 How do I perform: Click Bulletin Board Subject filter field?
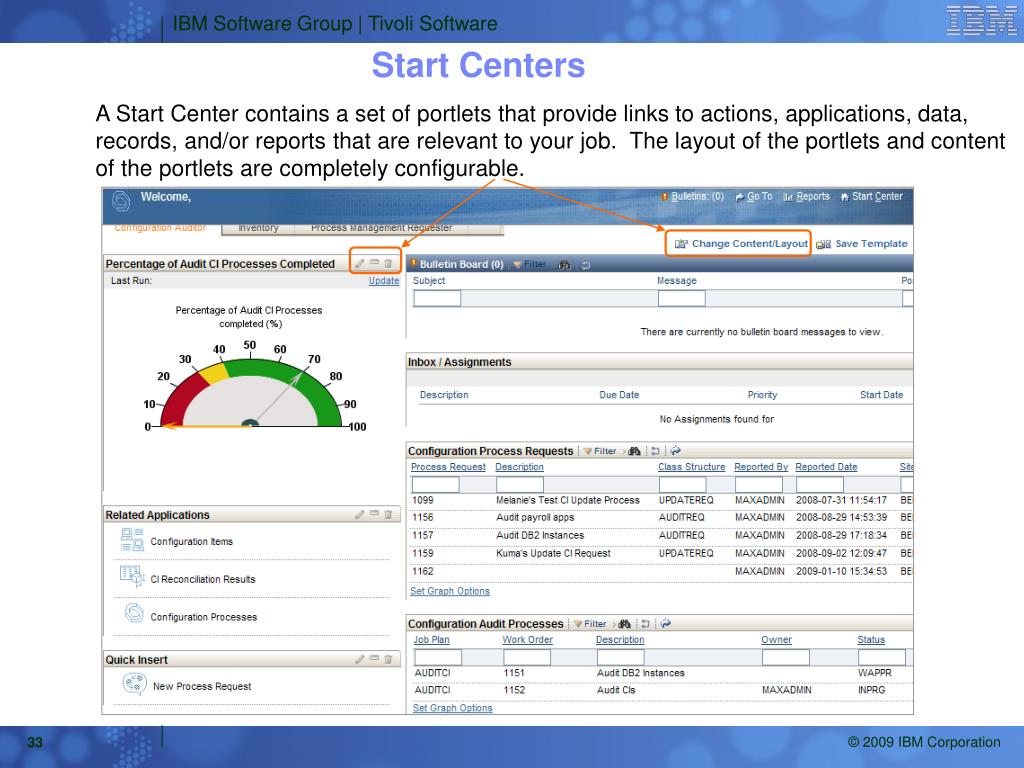click(x=437, y=298)
